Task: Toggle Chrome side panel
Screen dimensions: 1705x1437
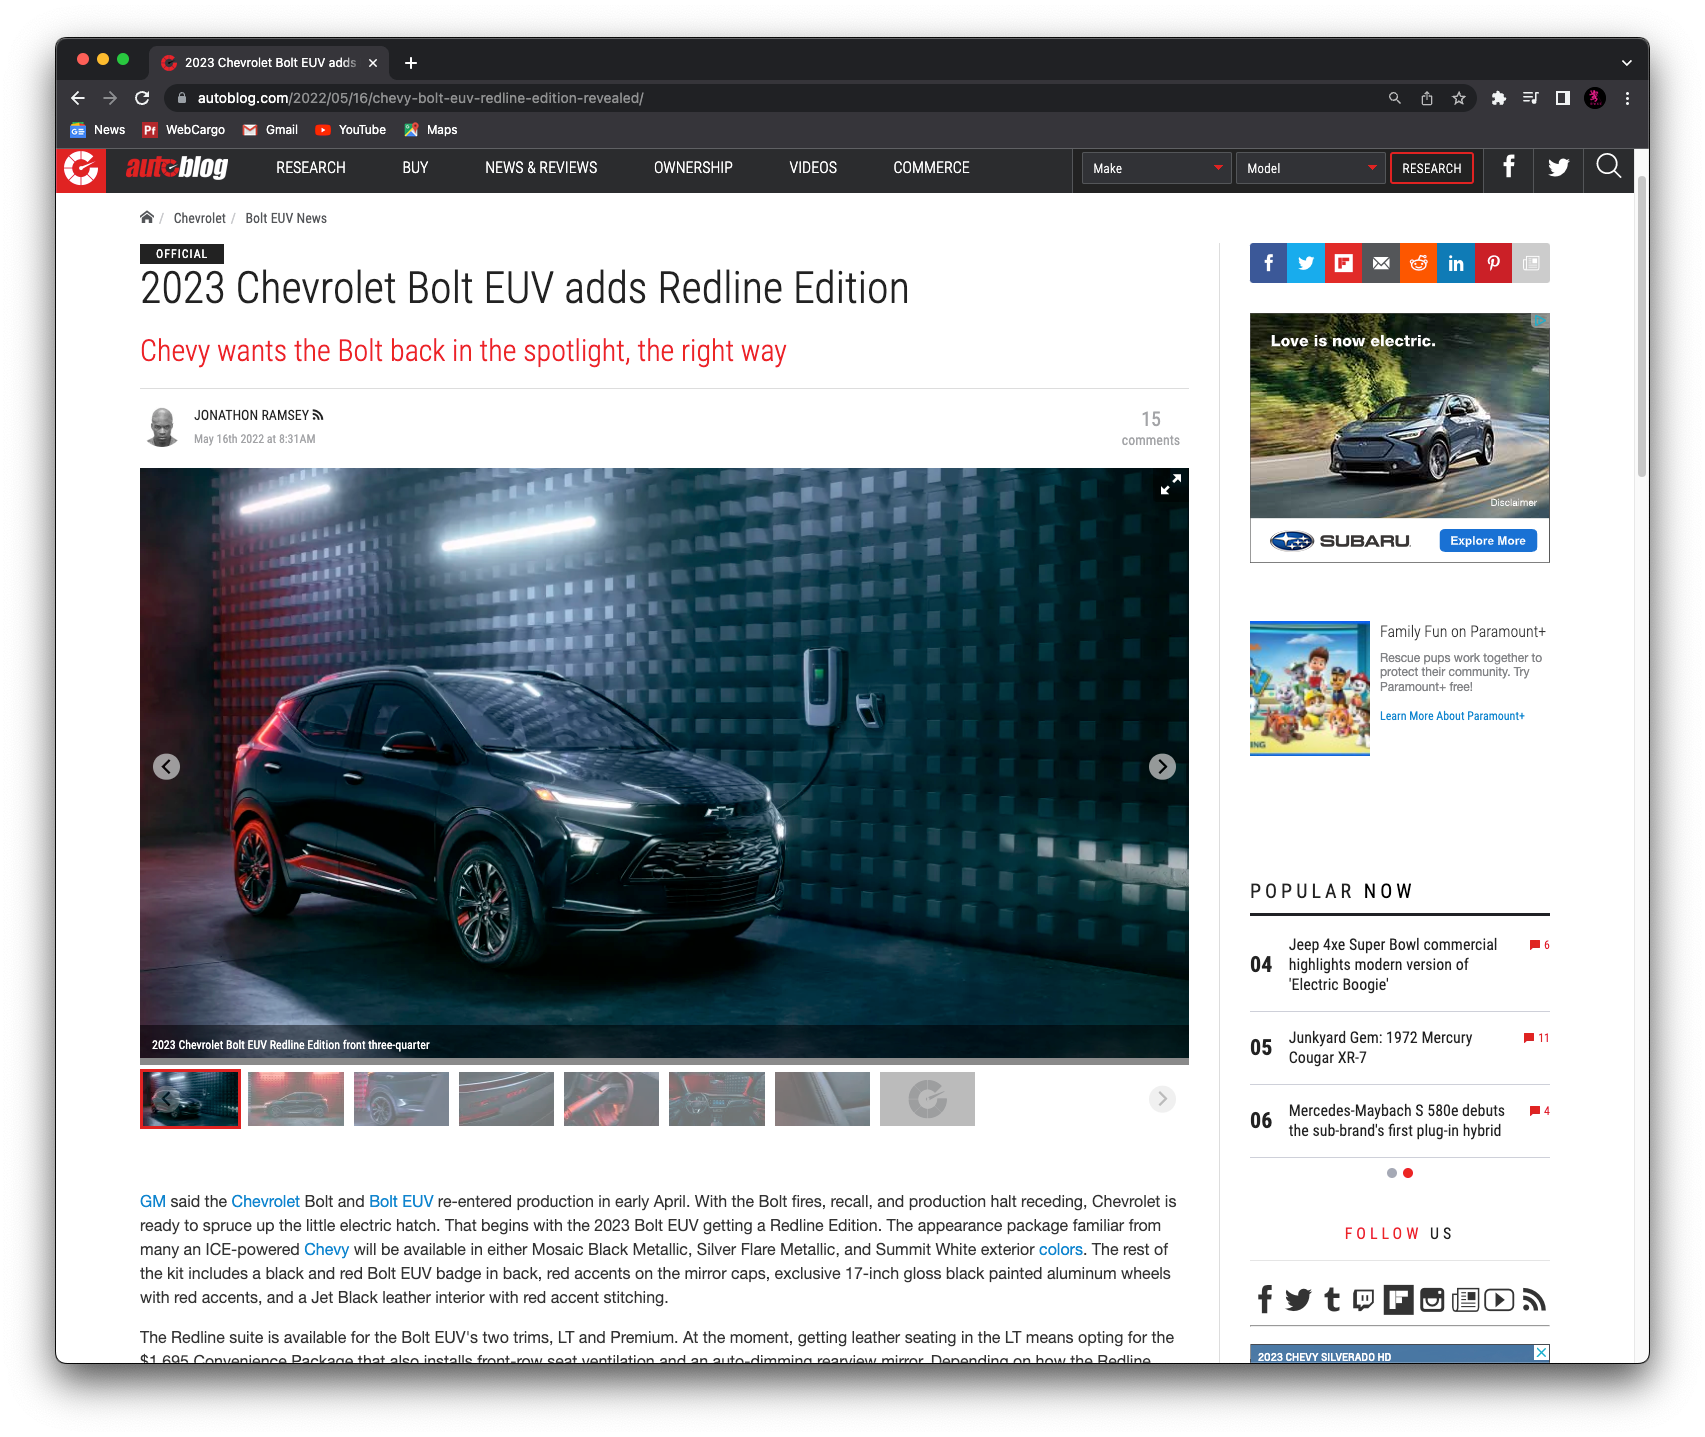Action: click(x=1562, y=98)
